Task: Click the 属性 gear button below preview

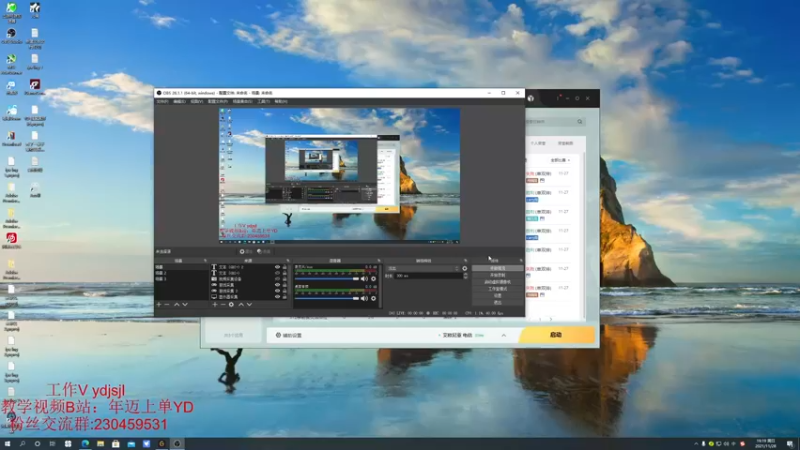Action: 246,252
